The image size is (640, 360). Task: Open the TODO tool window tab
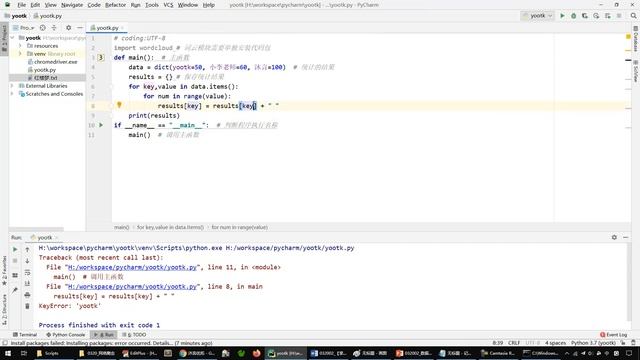[134, 334]
